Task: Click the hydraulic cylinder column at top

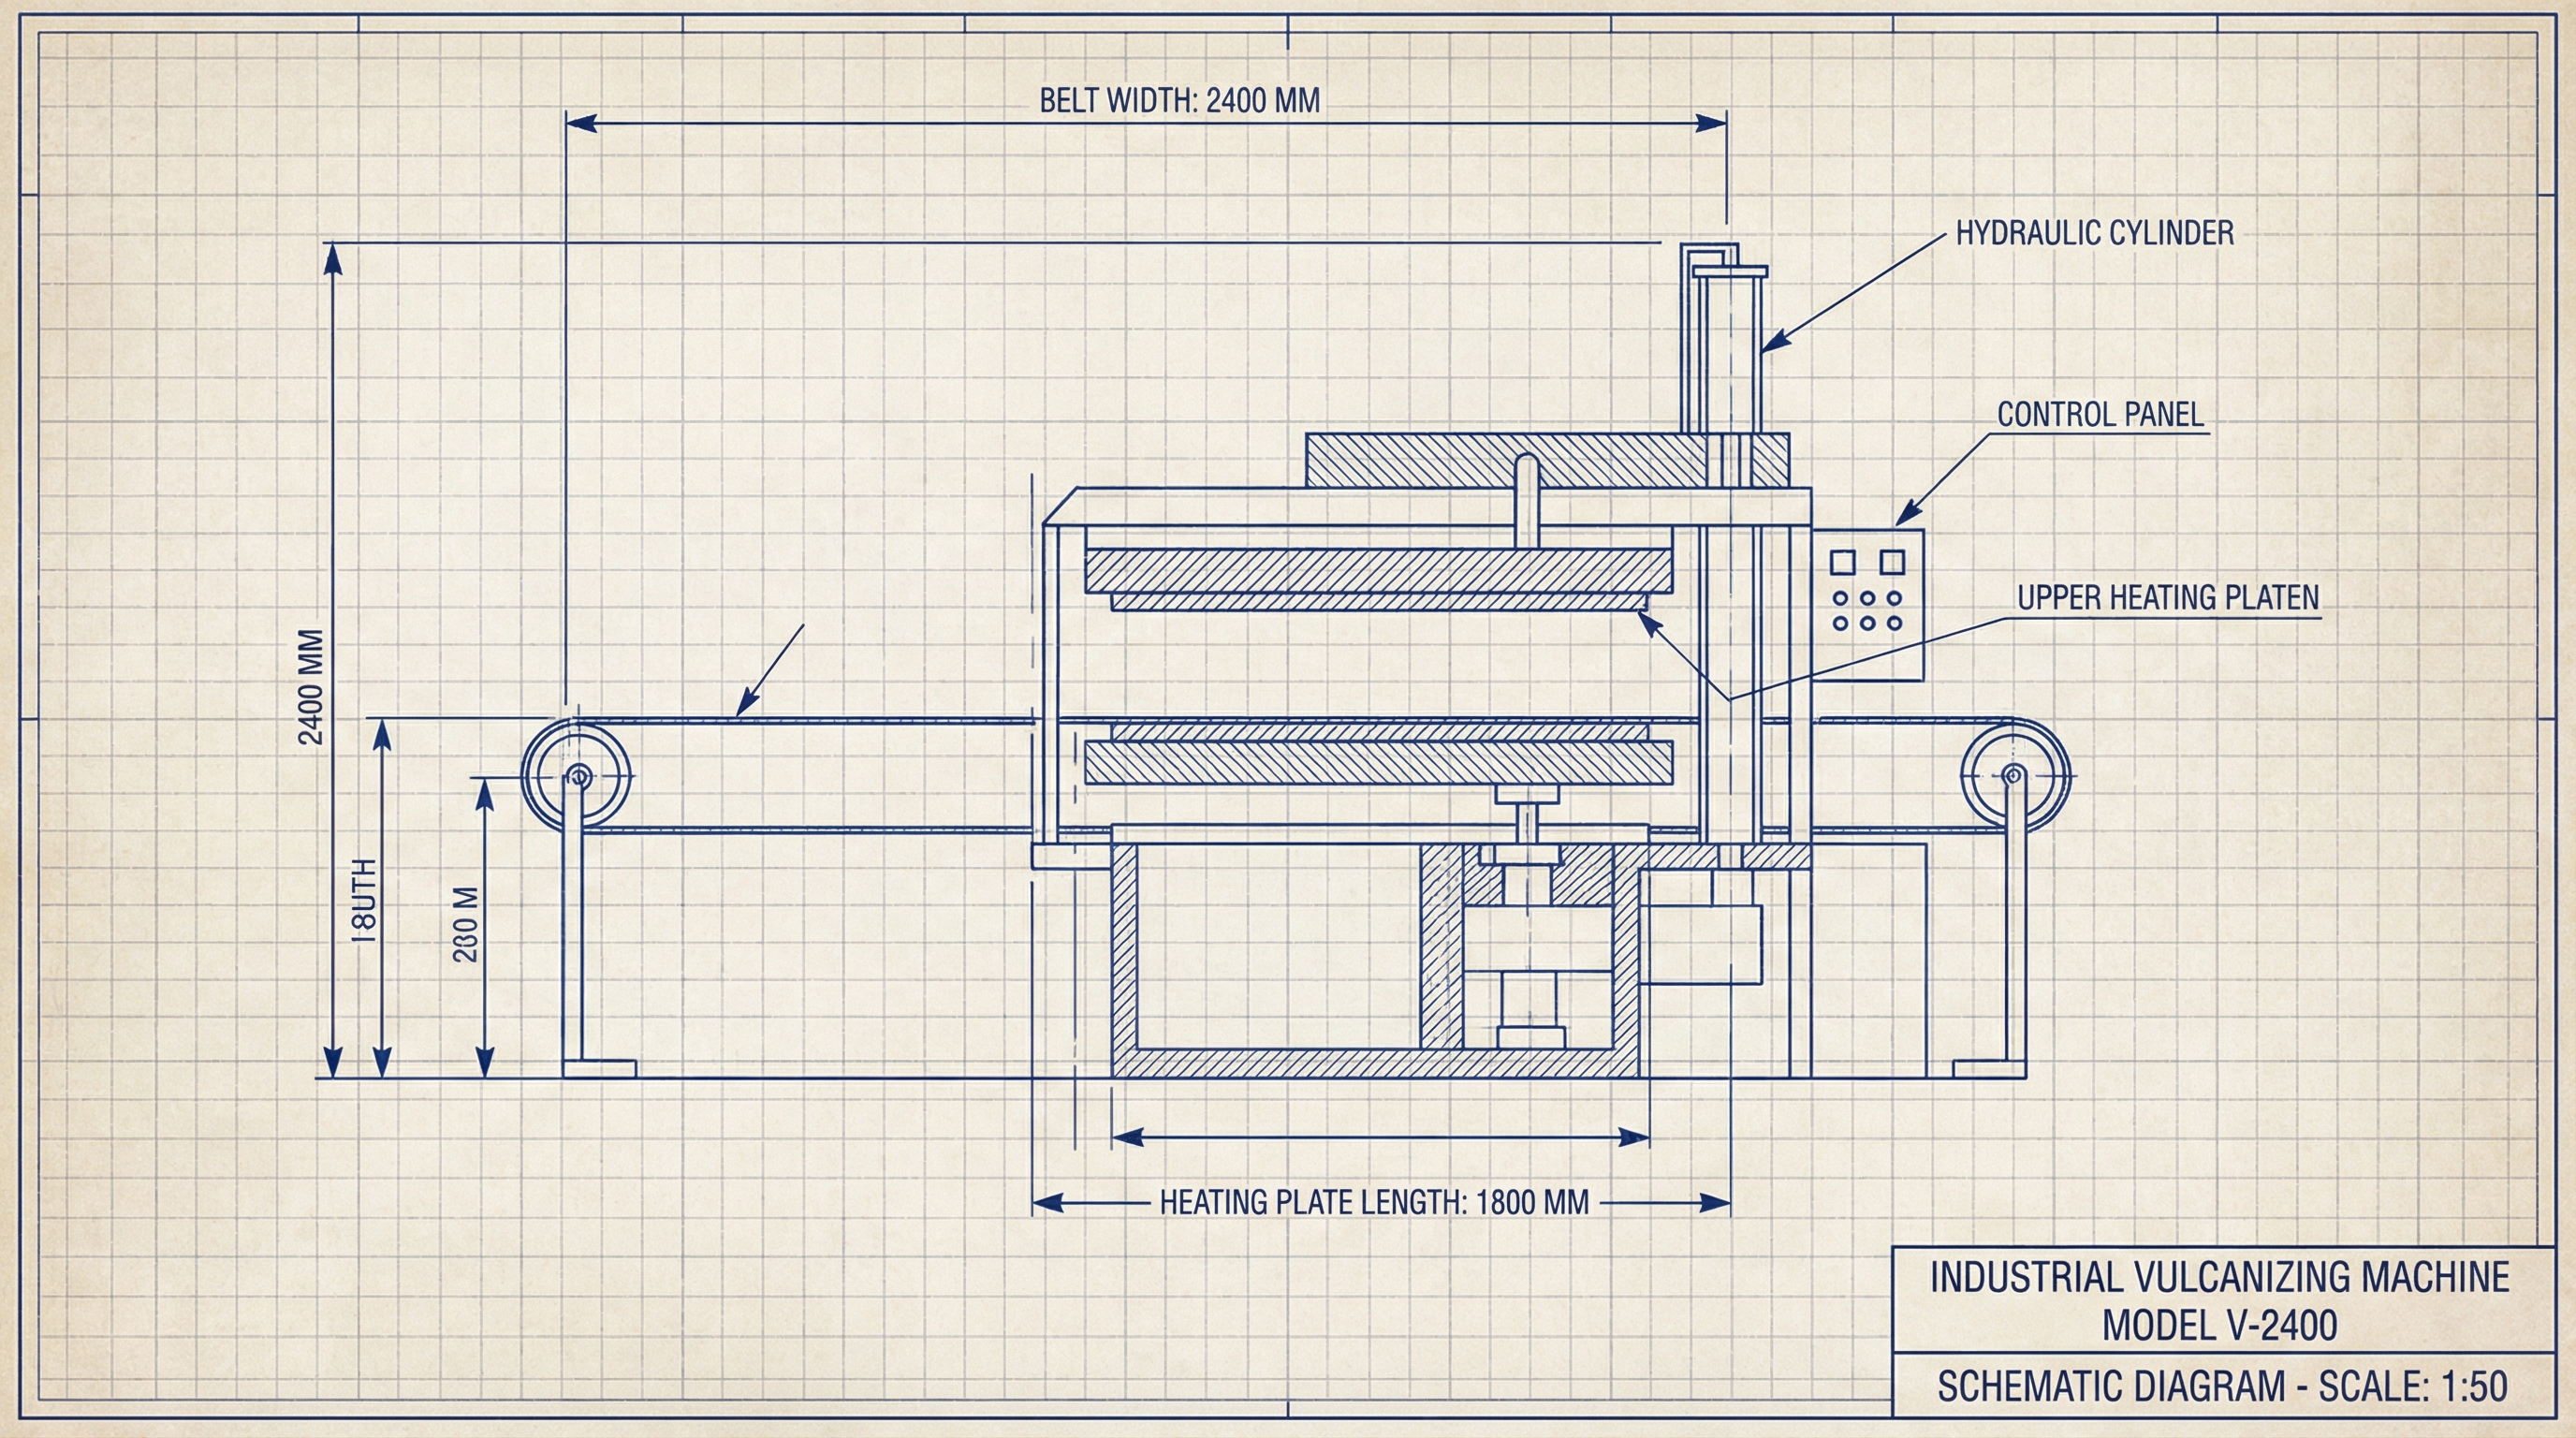Action: coord(1724,345)
